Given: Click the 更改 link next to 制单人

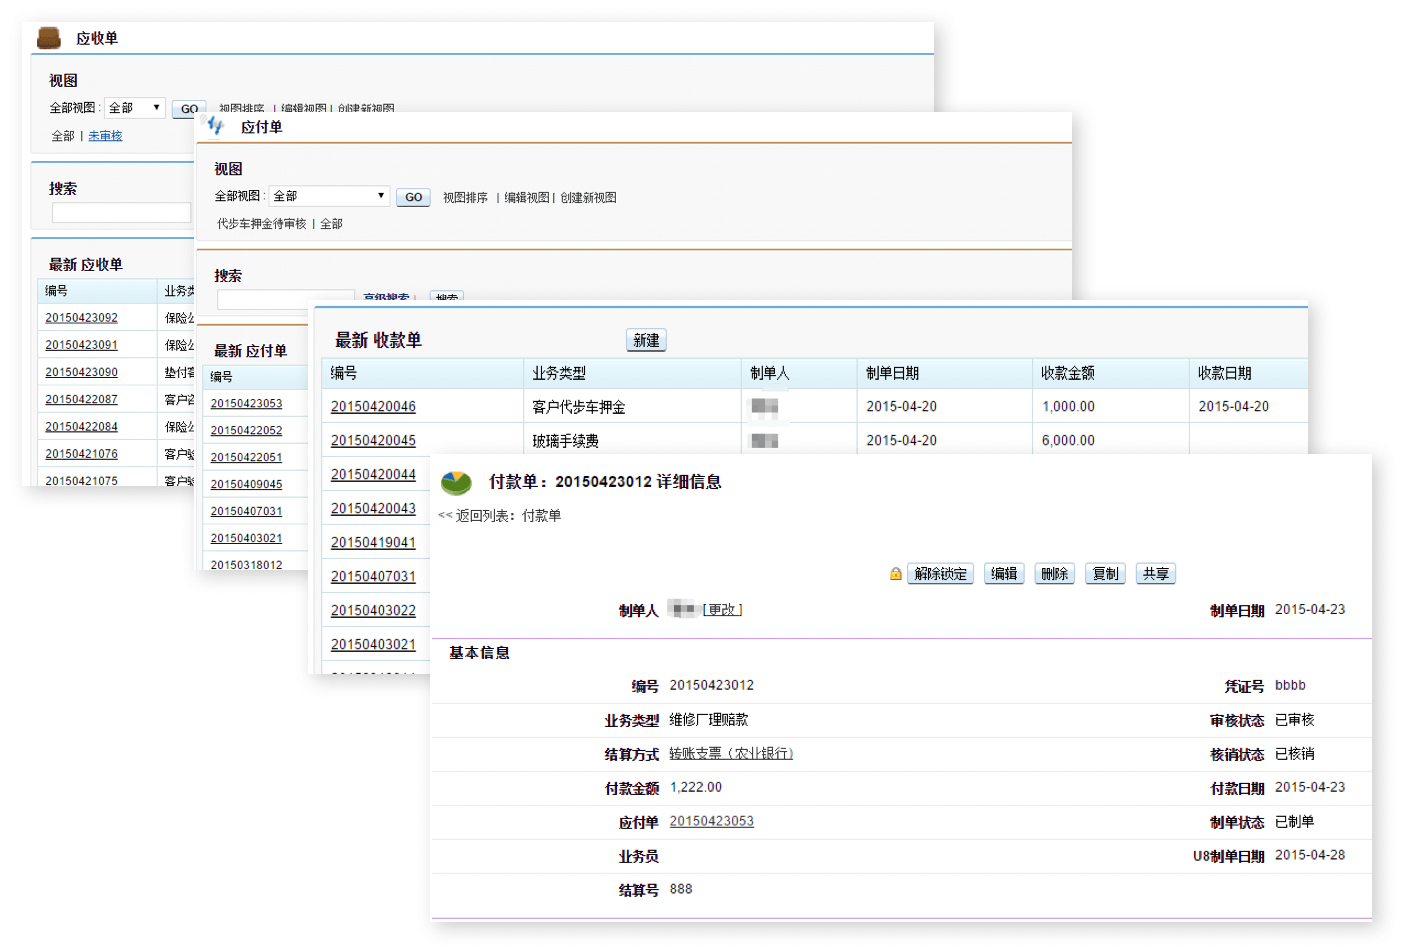Looking at the screenshot, I should point(722,610).
